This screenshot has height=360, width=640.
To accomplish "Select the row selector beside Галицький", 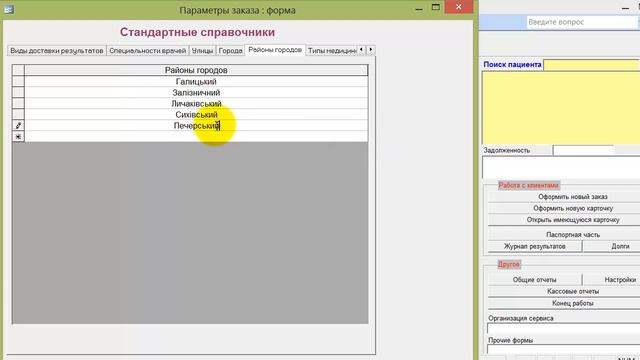I will (x=18, y=82).
